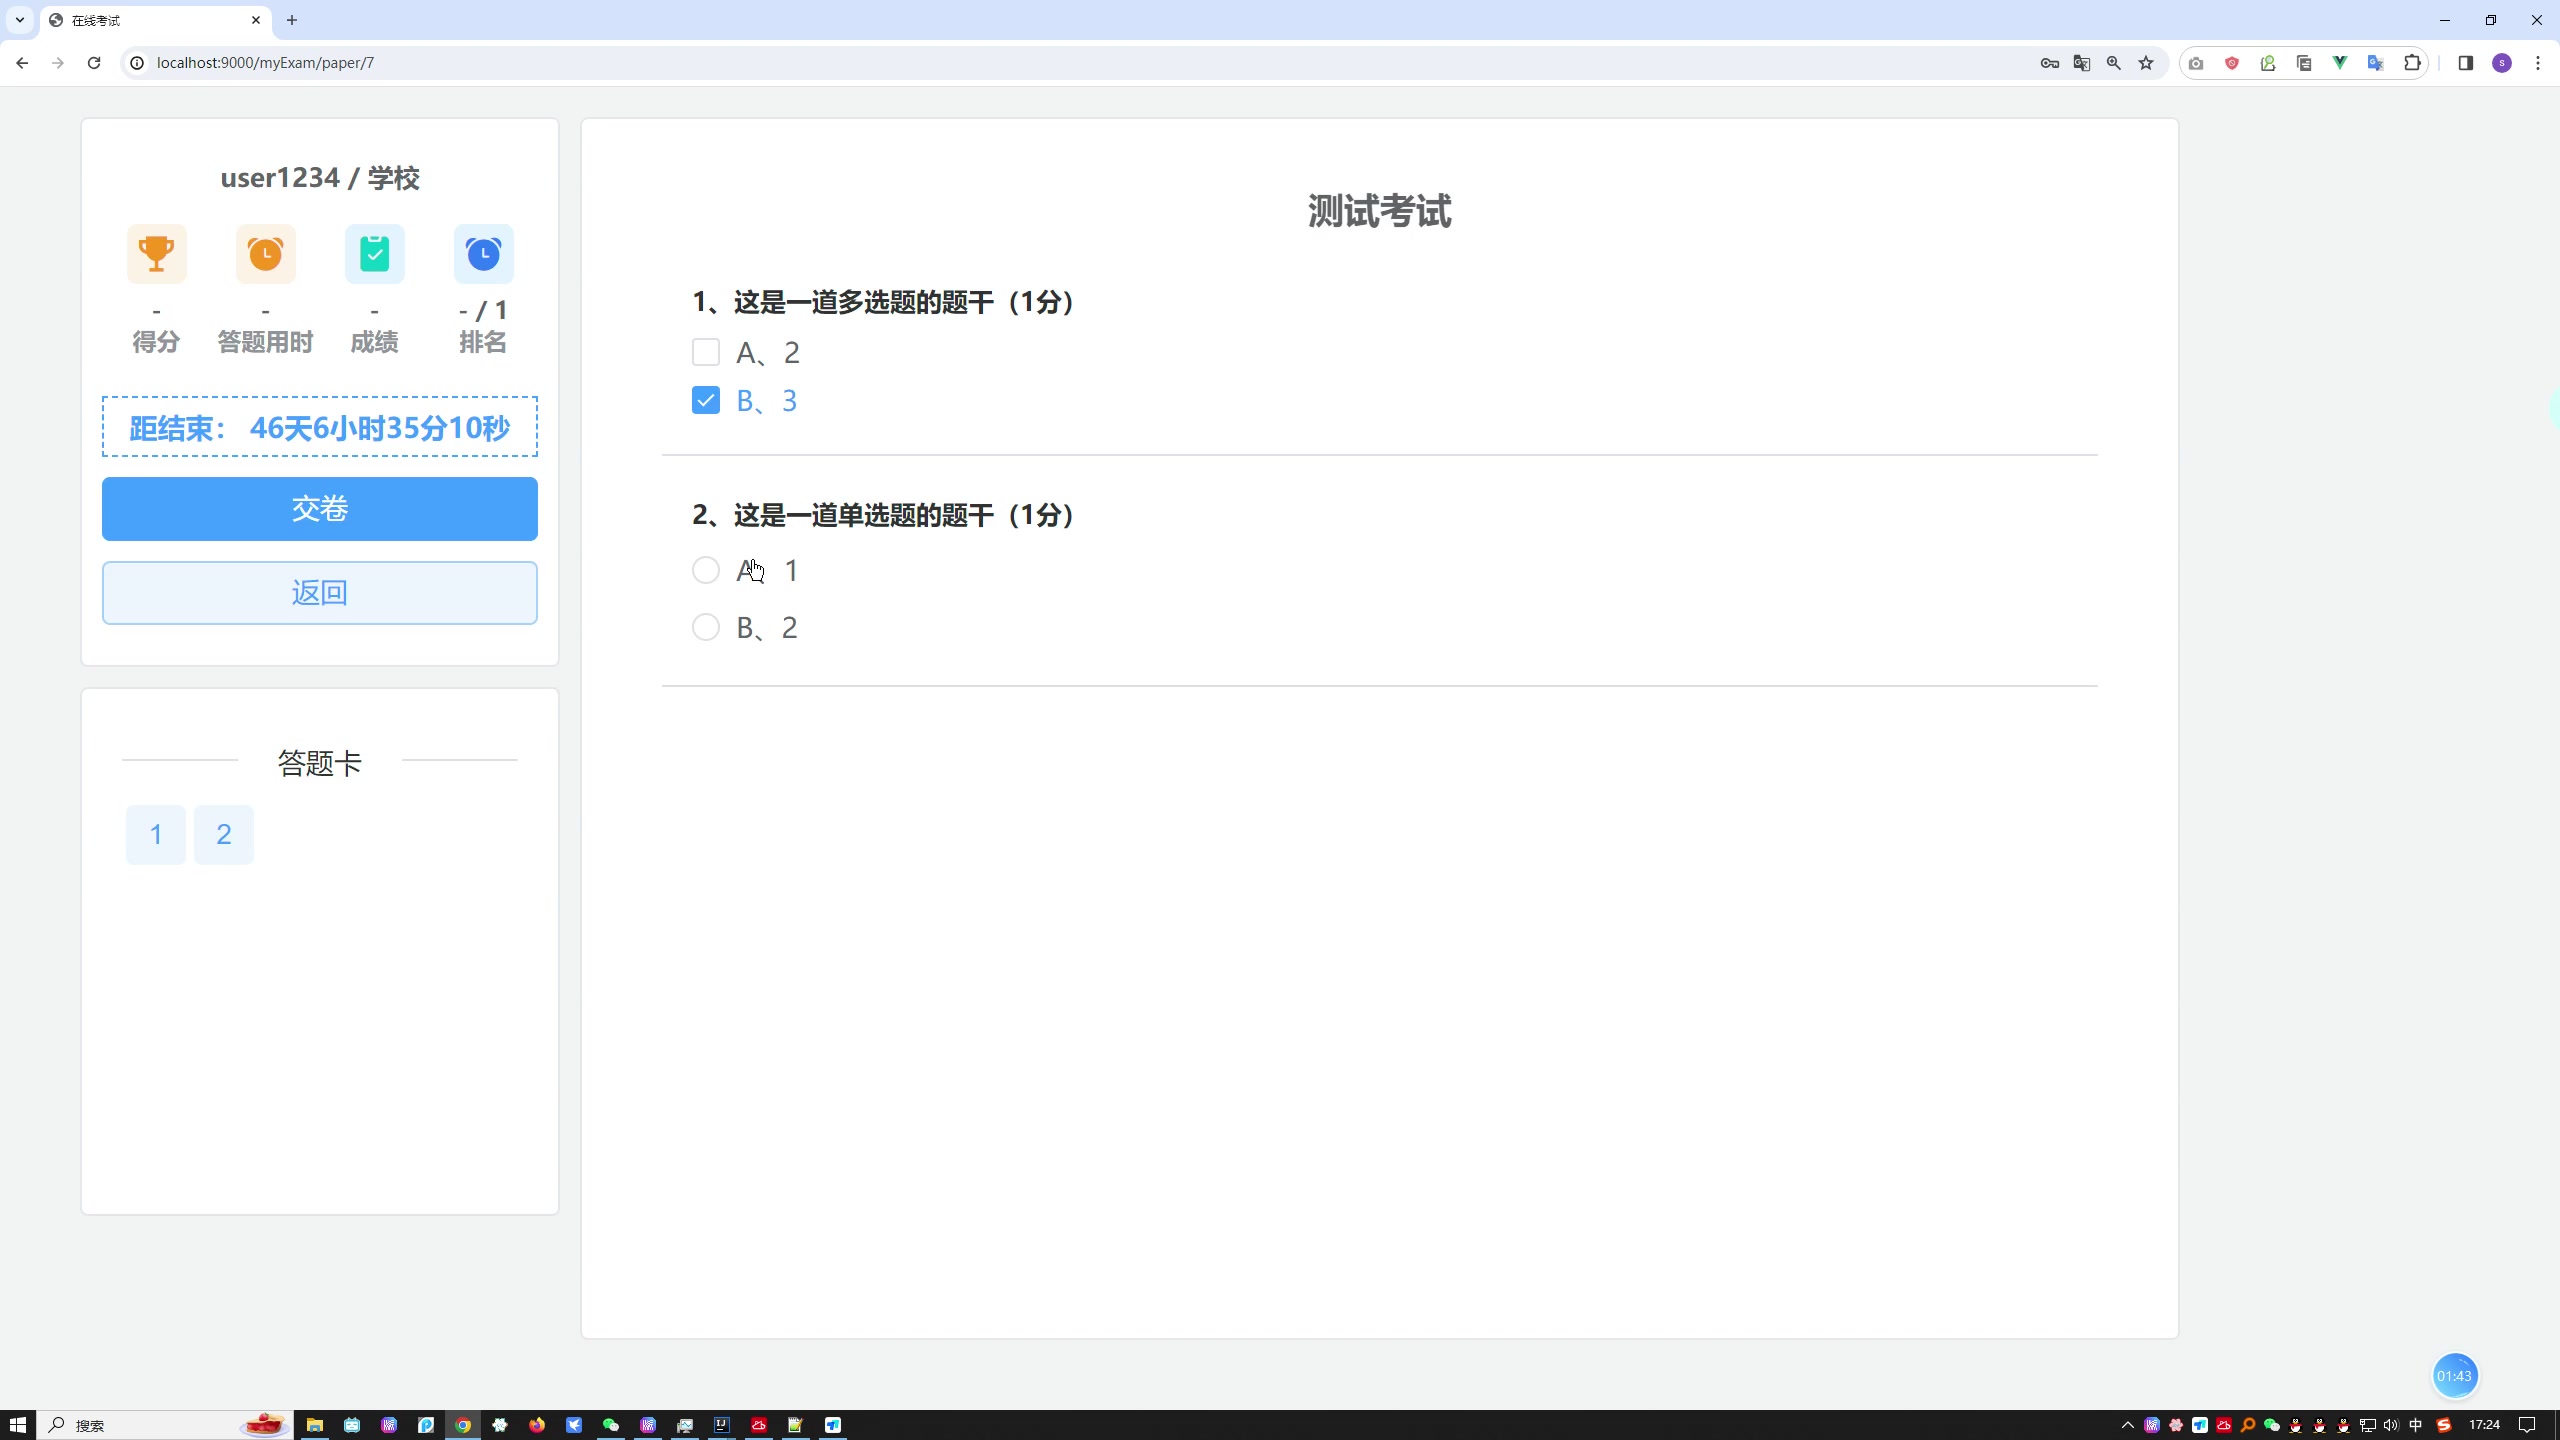Image resolution: width=2560 pixels, height=1440 pixels.
Task: Open File Explorer from the taskbar
Action: pos(315,1425)
